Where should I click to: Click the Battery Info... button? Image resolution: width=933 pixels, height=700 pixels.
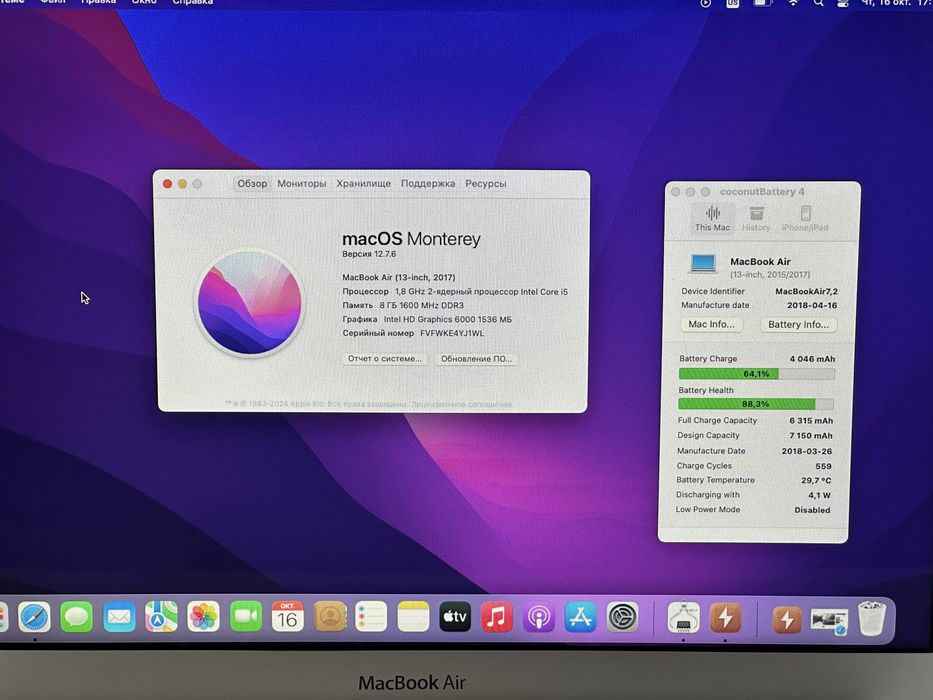coord(799,324)
